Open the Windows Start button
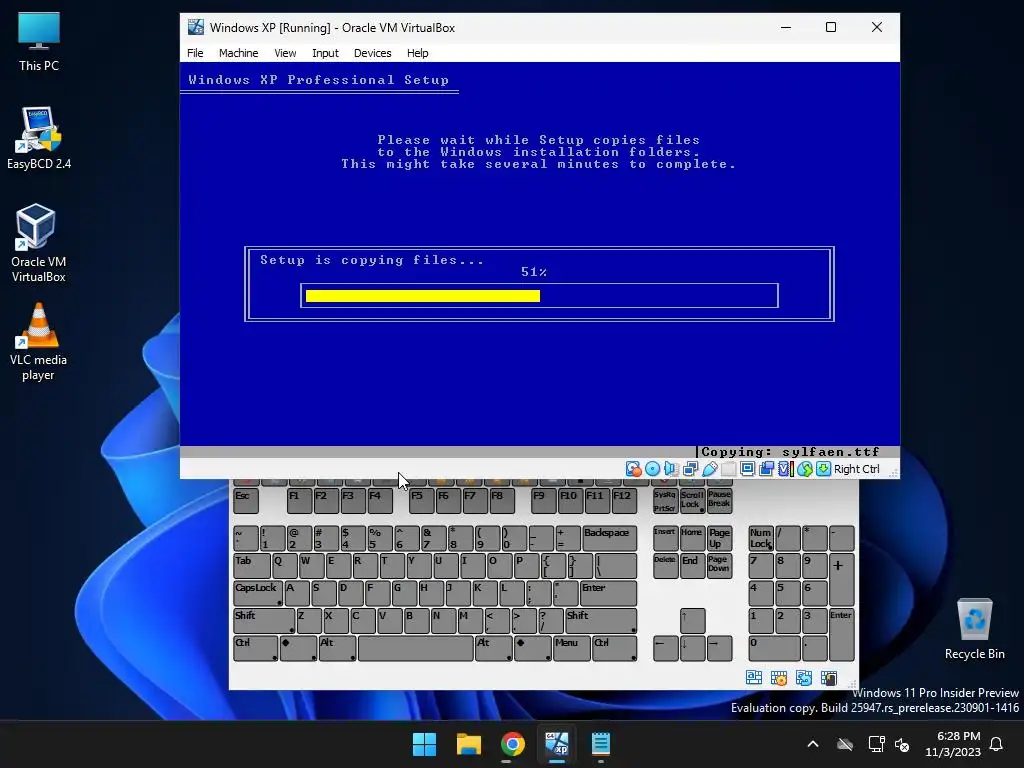1024x768 pixels. tap(424, 744)
